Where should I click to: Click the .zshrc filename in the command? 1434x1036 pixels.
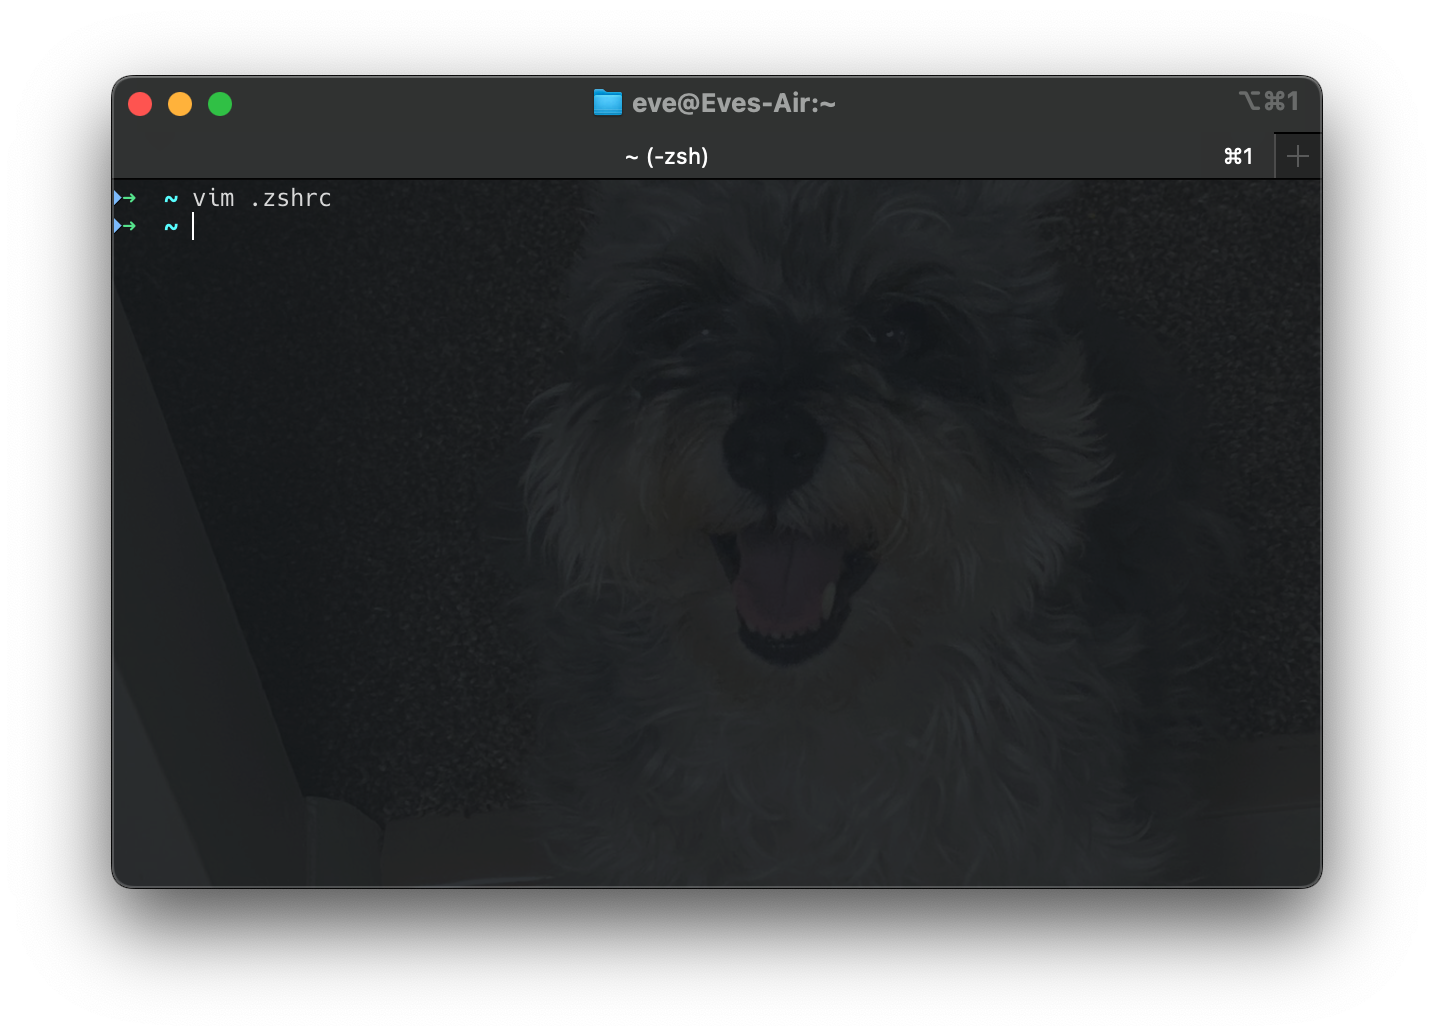coord(294,198)
